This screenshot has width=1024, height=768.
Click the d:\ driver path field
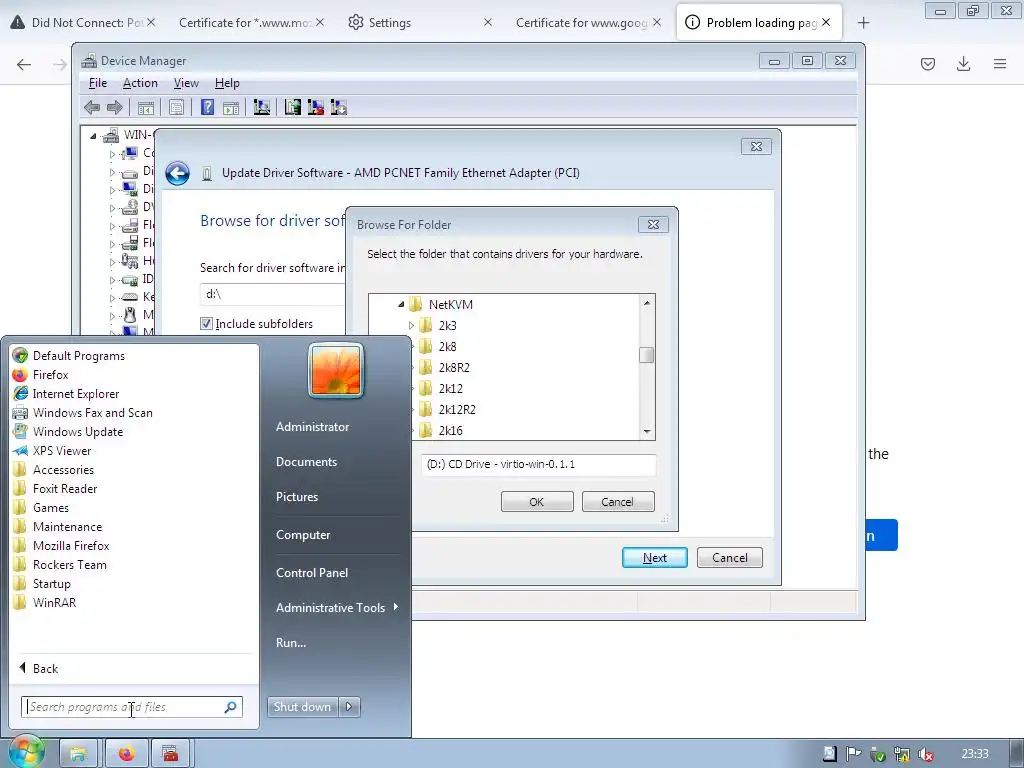[273, 295]
